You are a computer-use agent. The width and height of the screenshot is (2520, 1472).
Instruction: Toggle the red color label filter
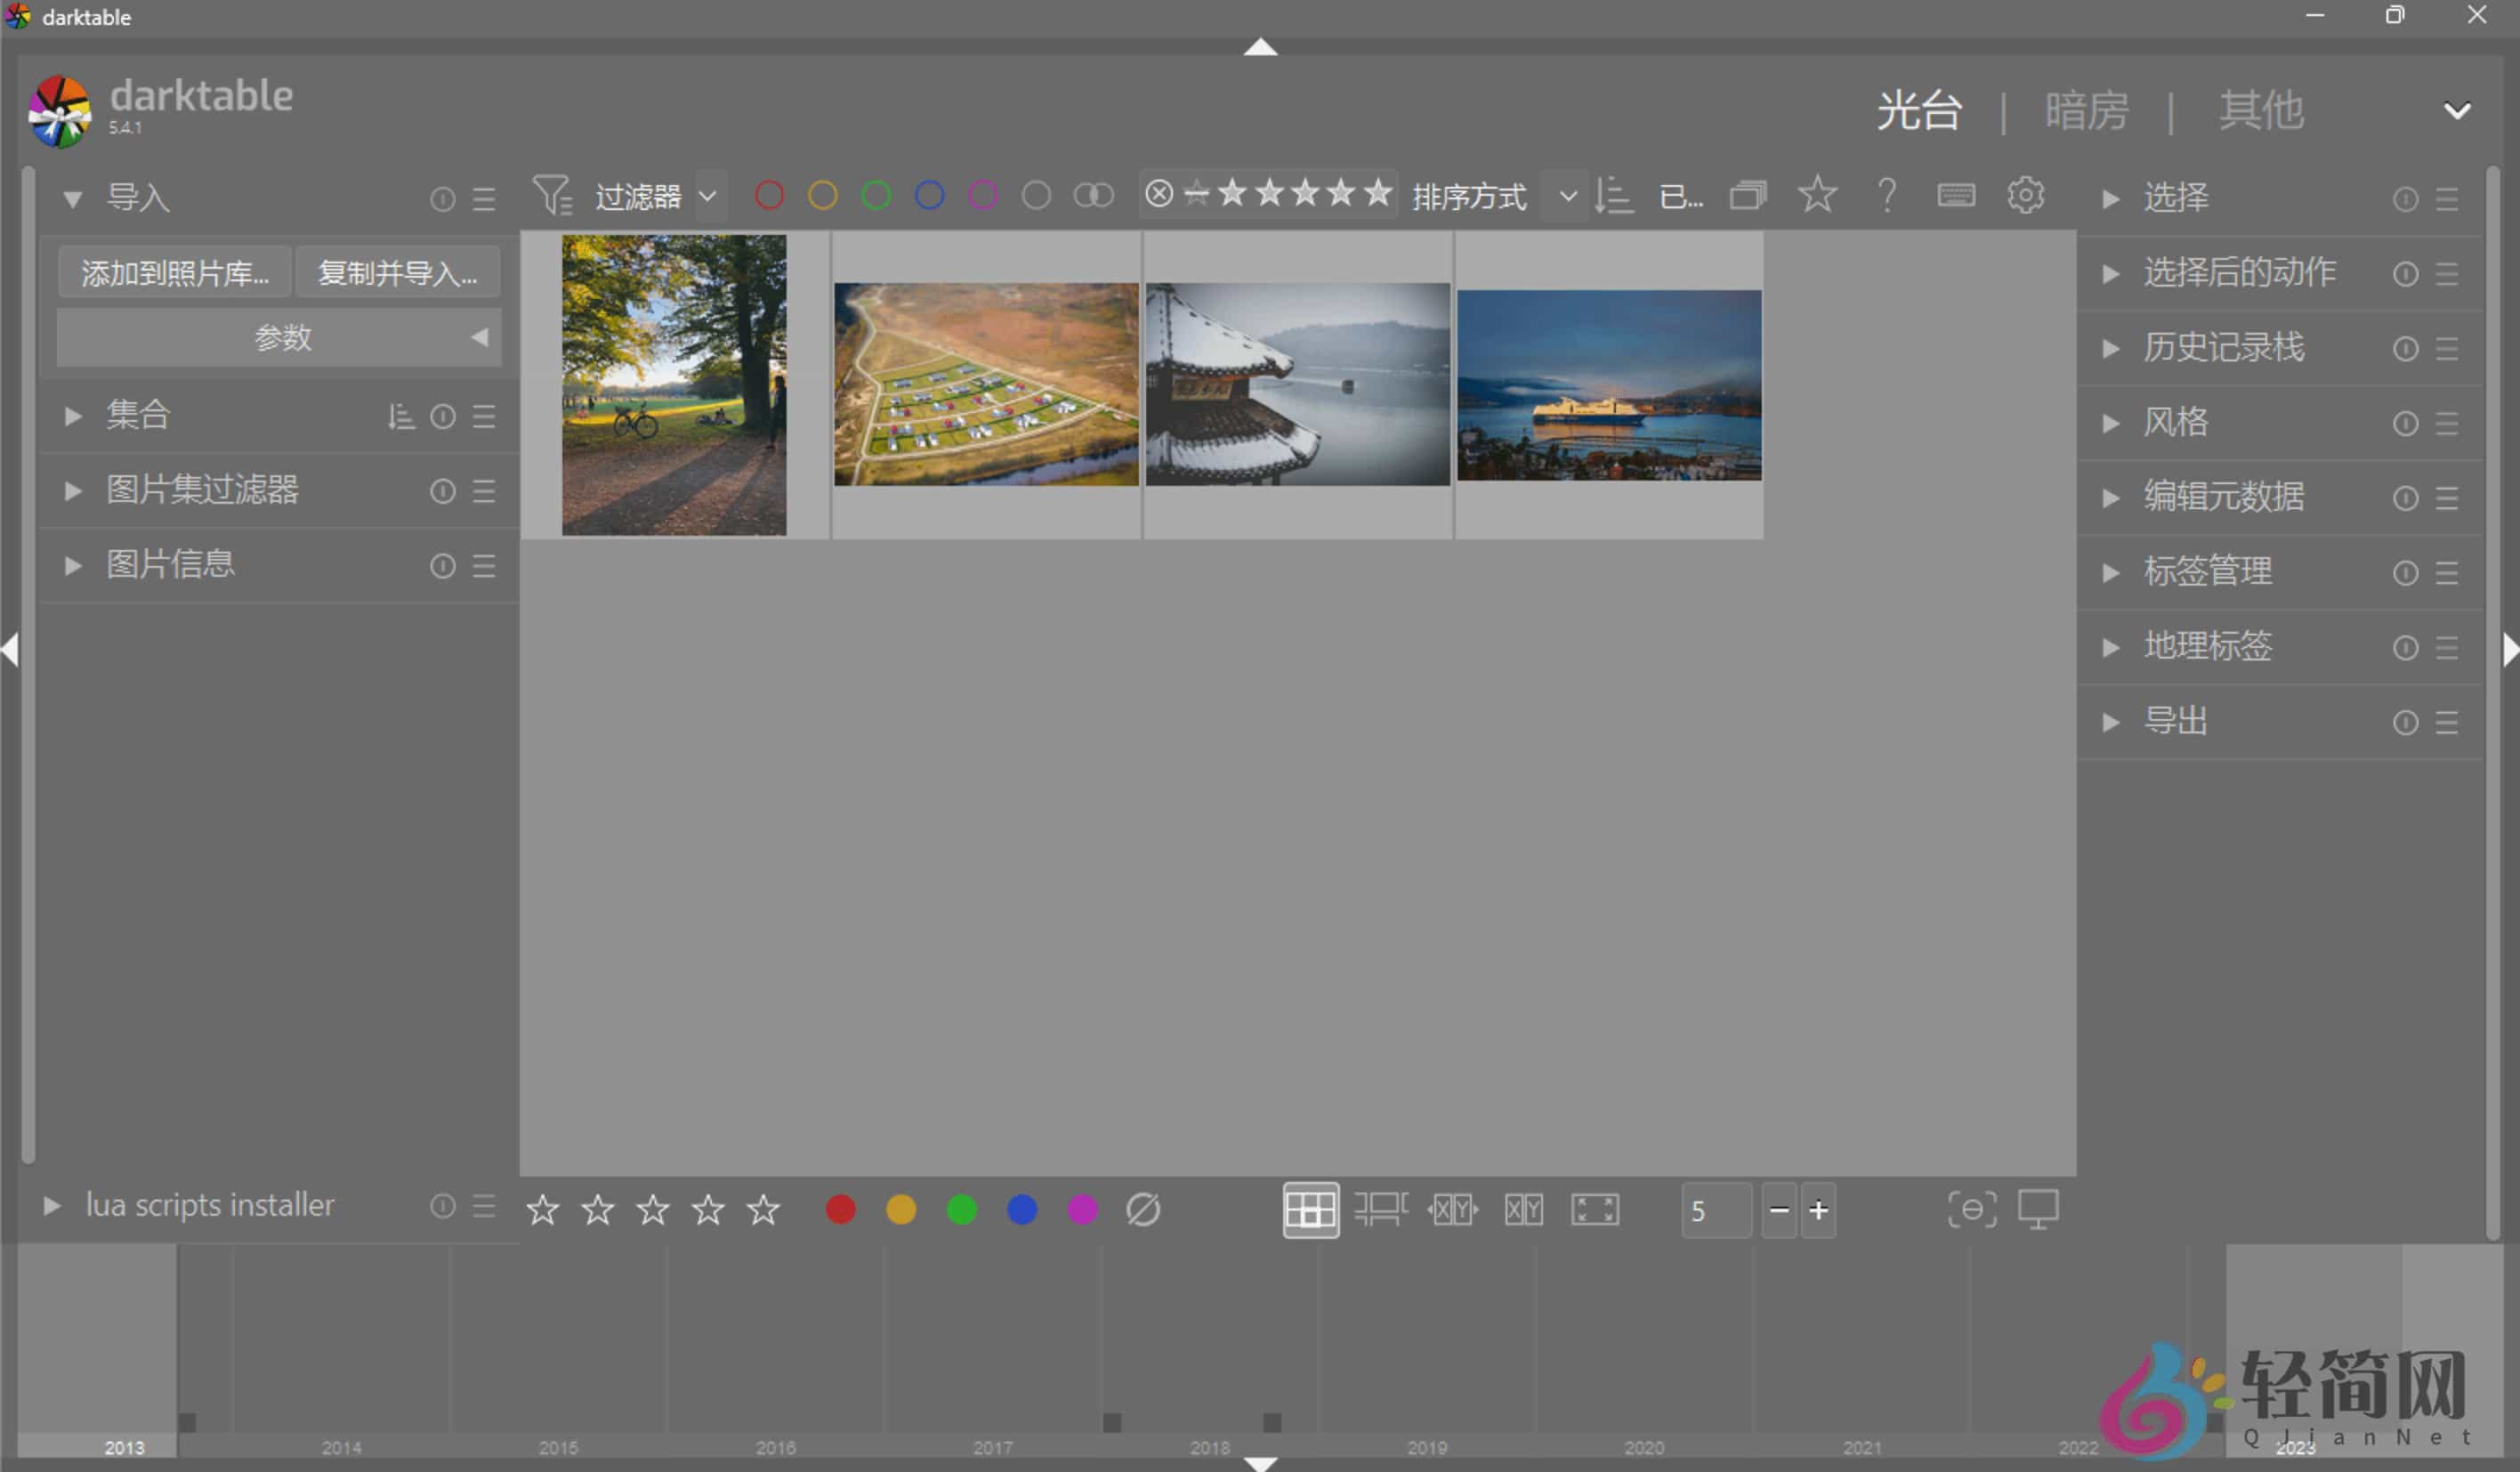(769, 195)
